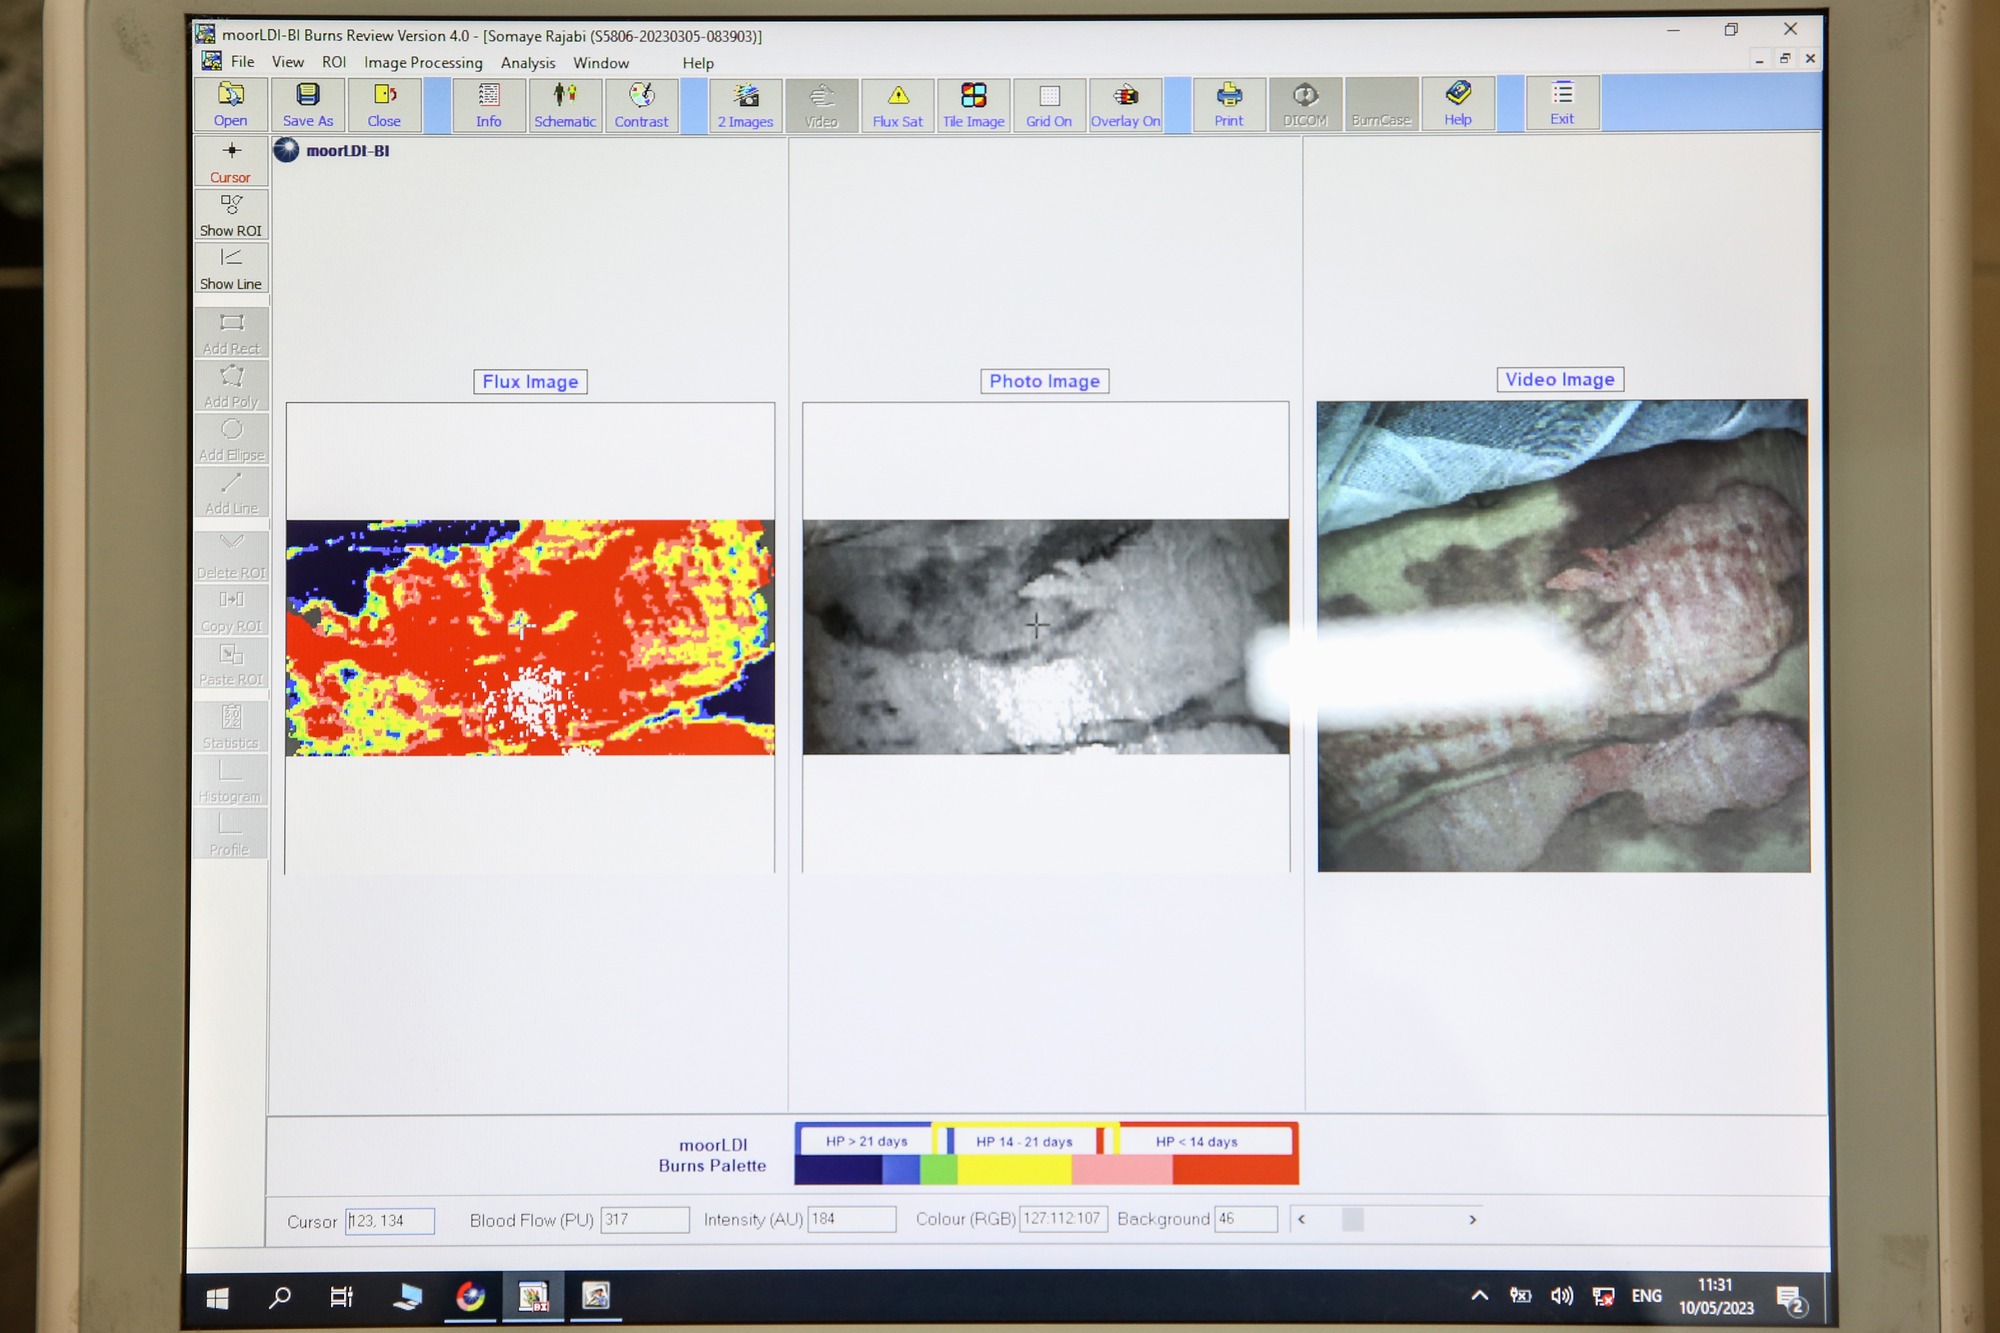Adjust image with Contrast tool
This screenshot has height=1333, width=2000.
(641, 105)
